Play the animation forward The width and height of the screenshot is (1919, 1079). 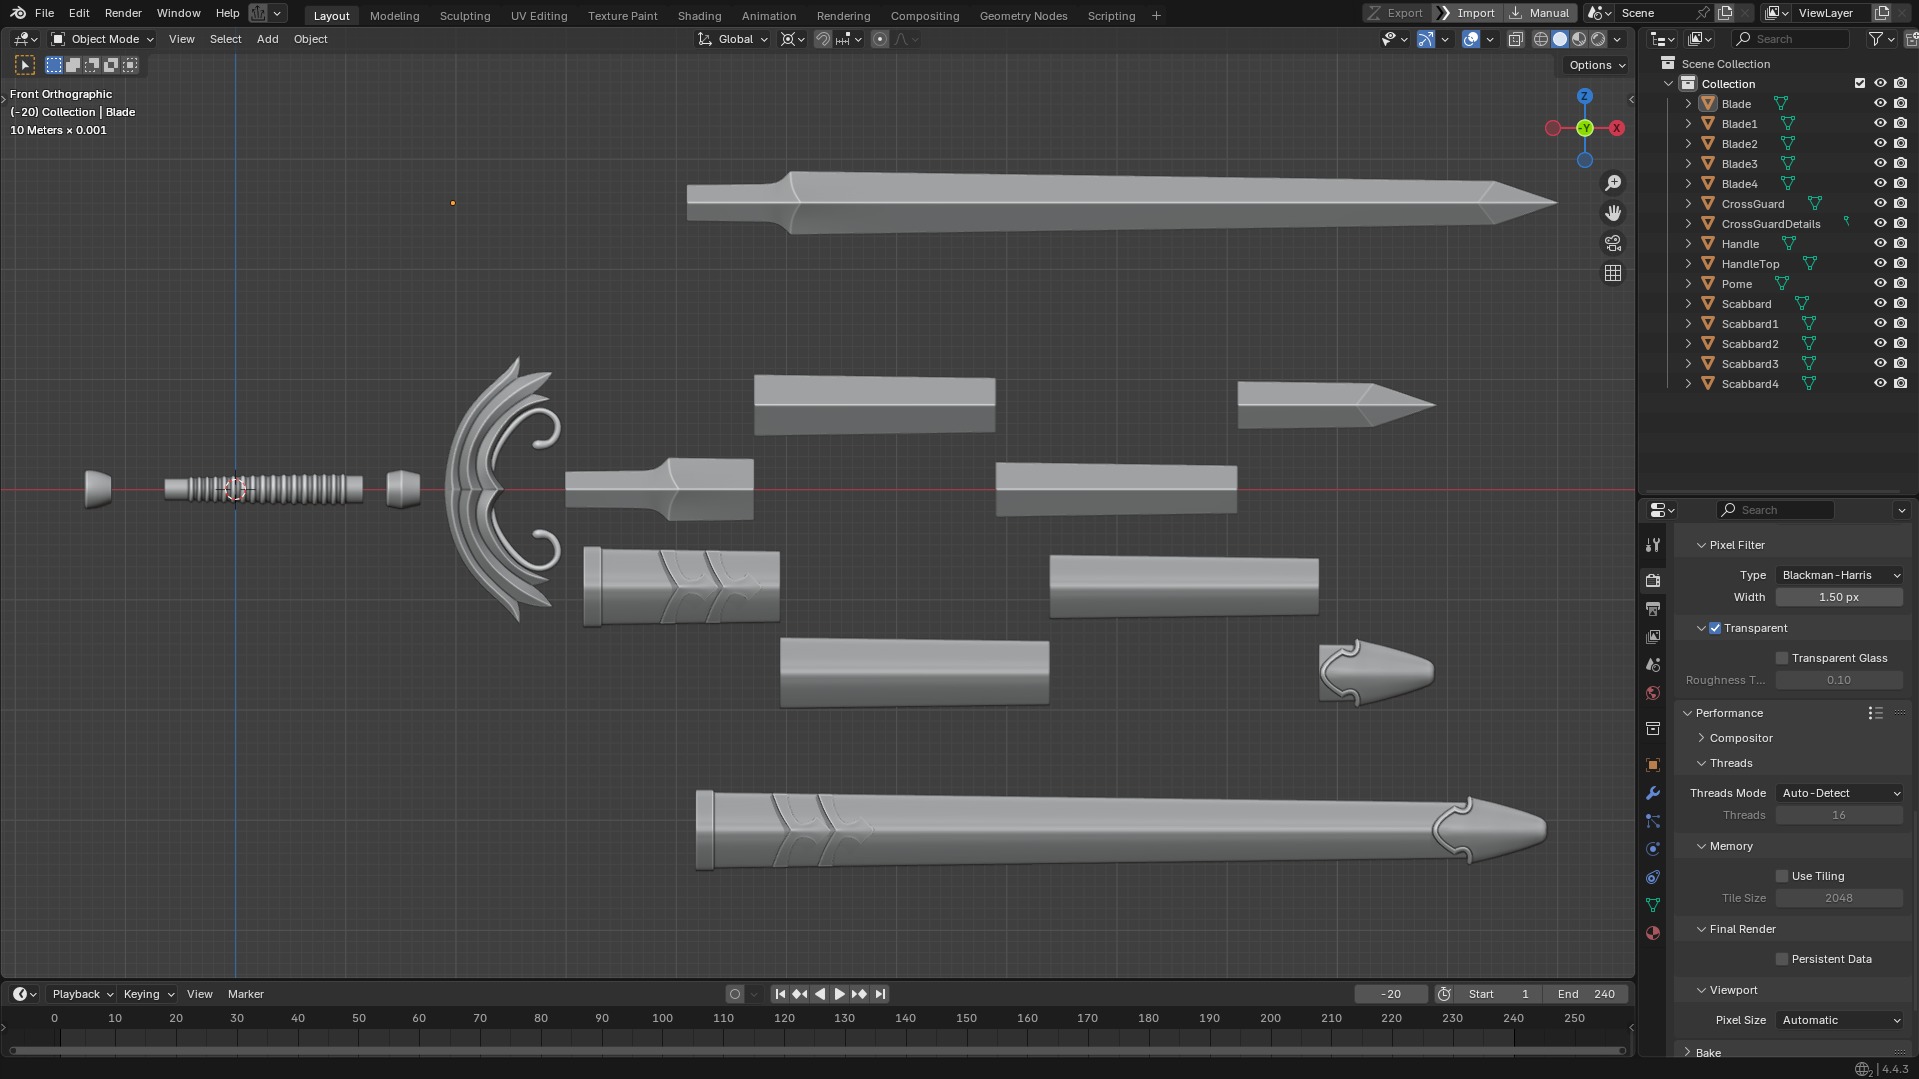839,994
